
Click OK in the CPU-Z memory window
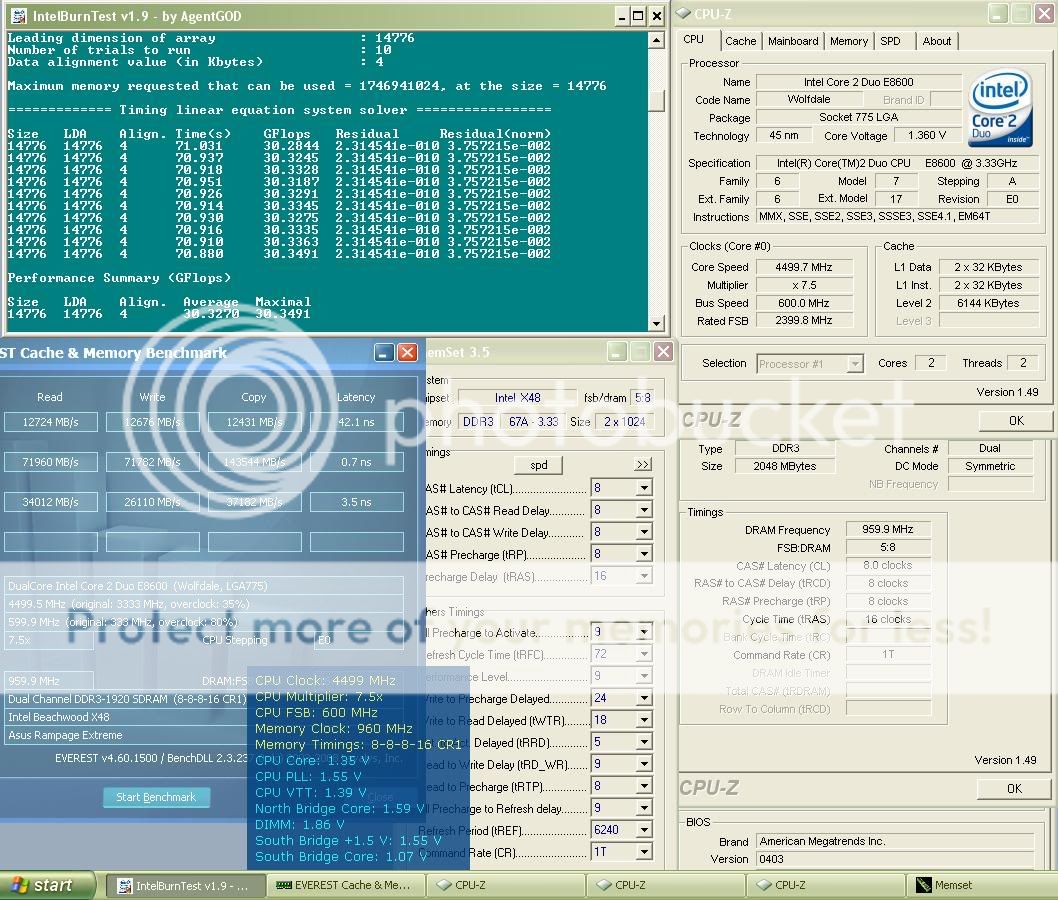[1014, 789]
